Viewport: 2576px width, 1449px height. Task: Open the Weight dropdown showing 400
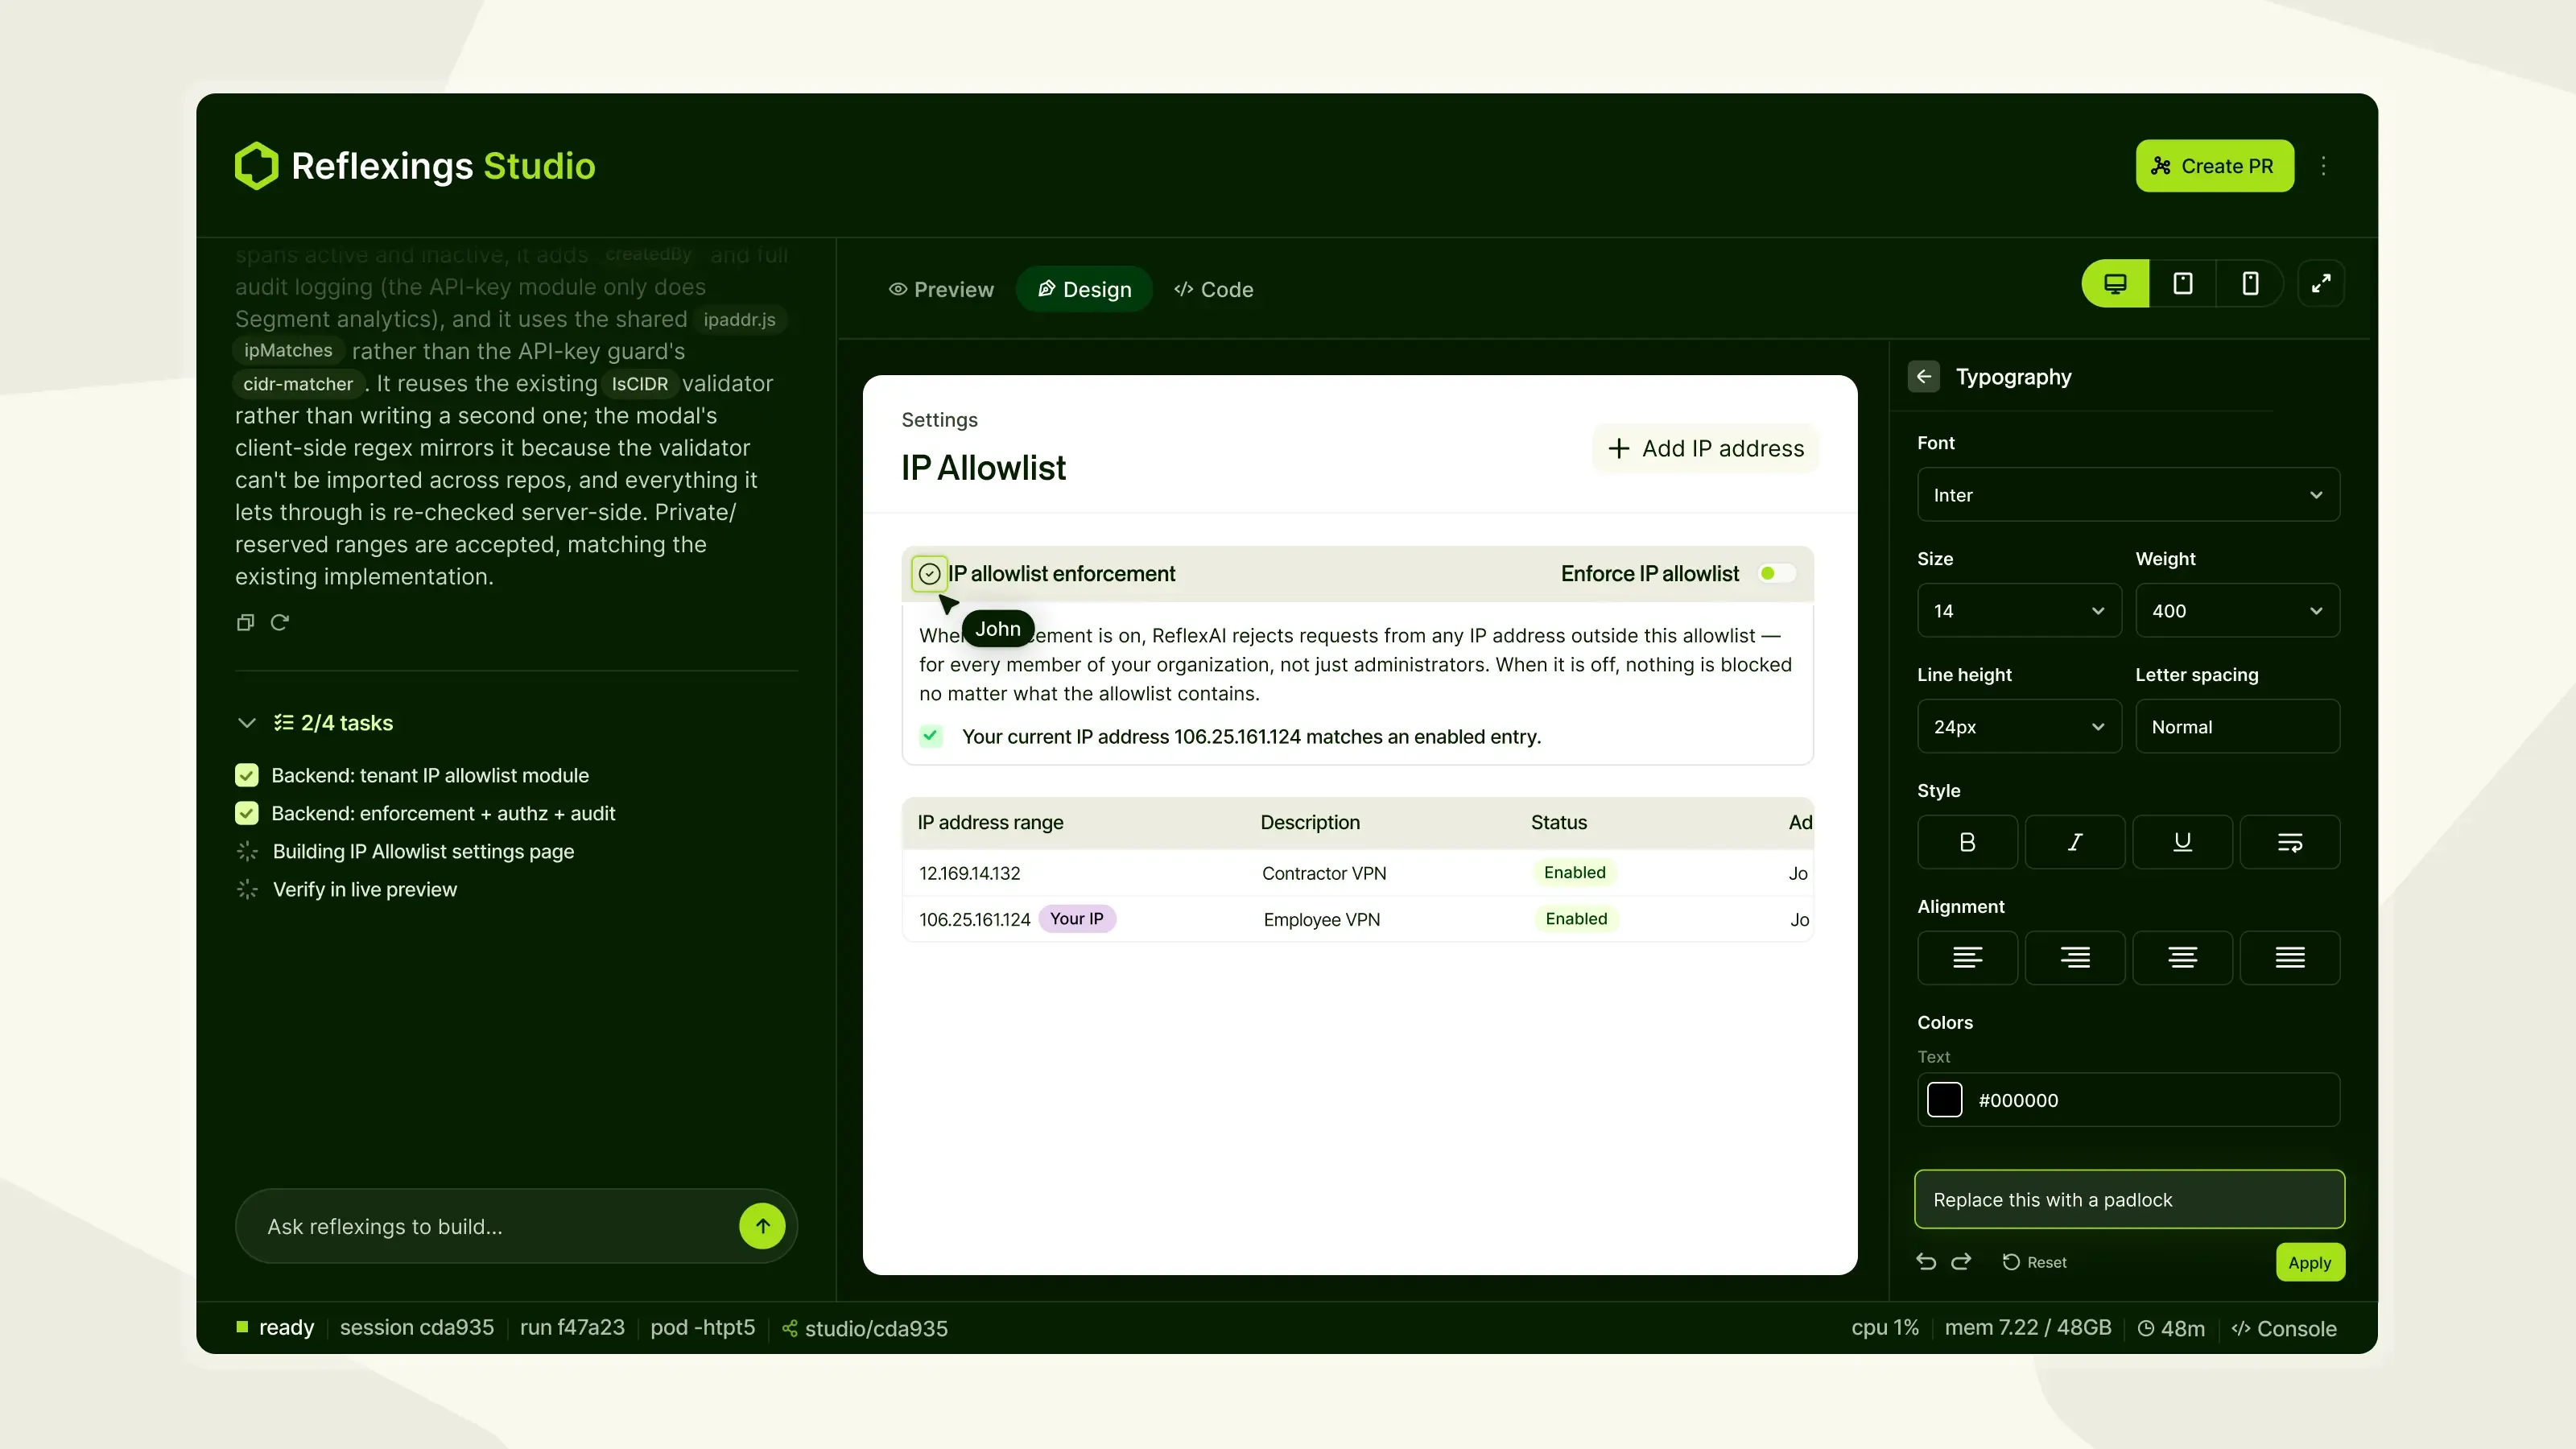(2237, 611)
